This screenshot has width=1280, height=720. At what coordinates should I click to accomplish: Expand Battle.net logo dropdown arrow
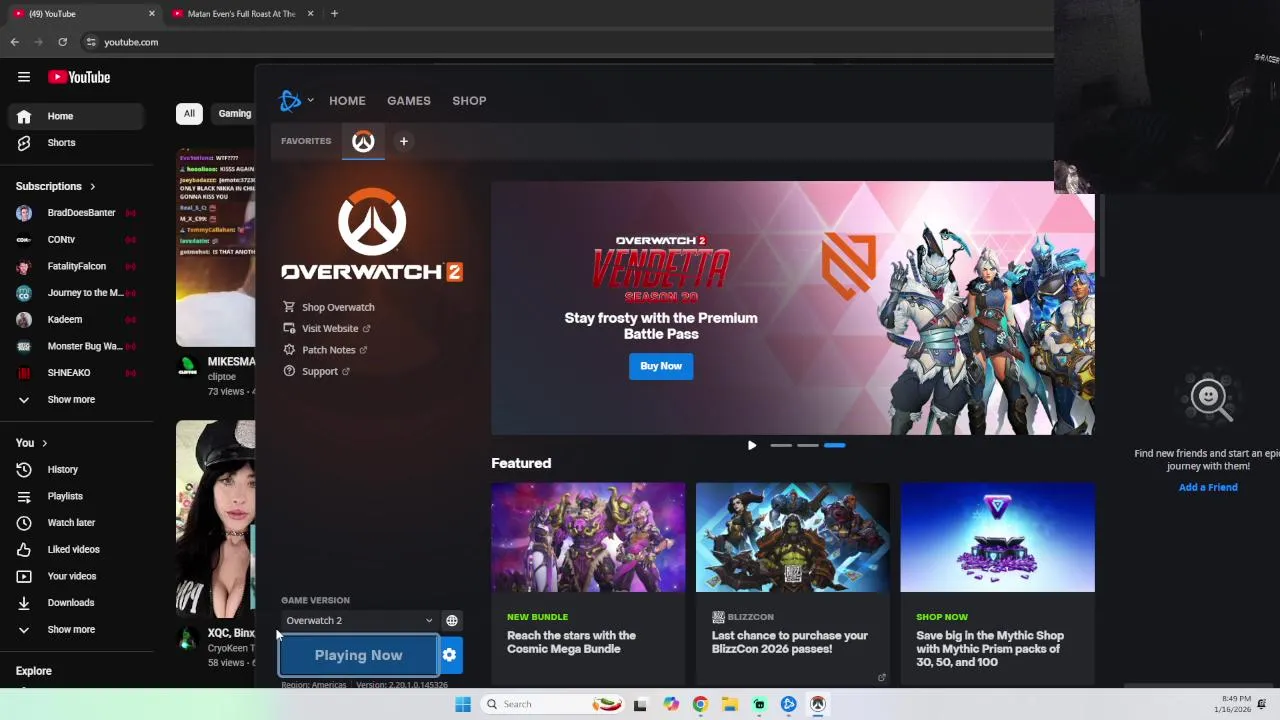tap(310, 100)
